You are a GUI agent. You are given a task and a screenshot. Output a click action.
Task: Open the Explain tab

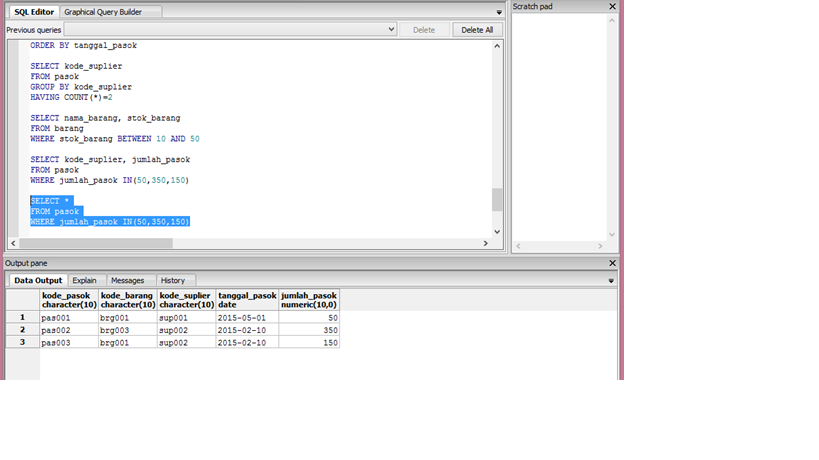[x=85, y=280]
